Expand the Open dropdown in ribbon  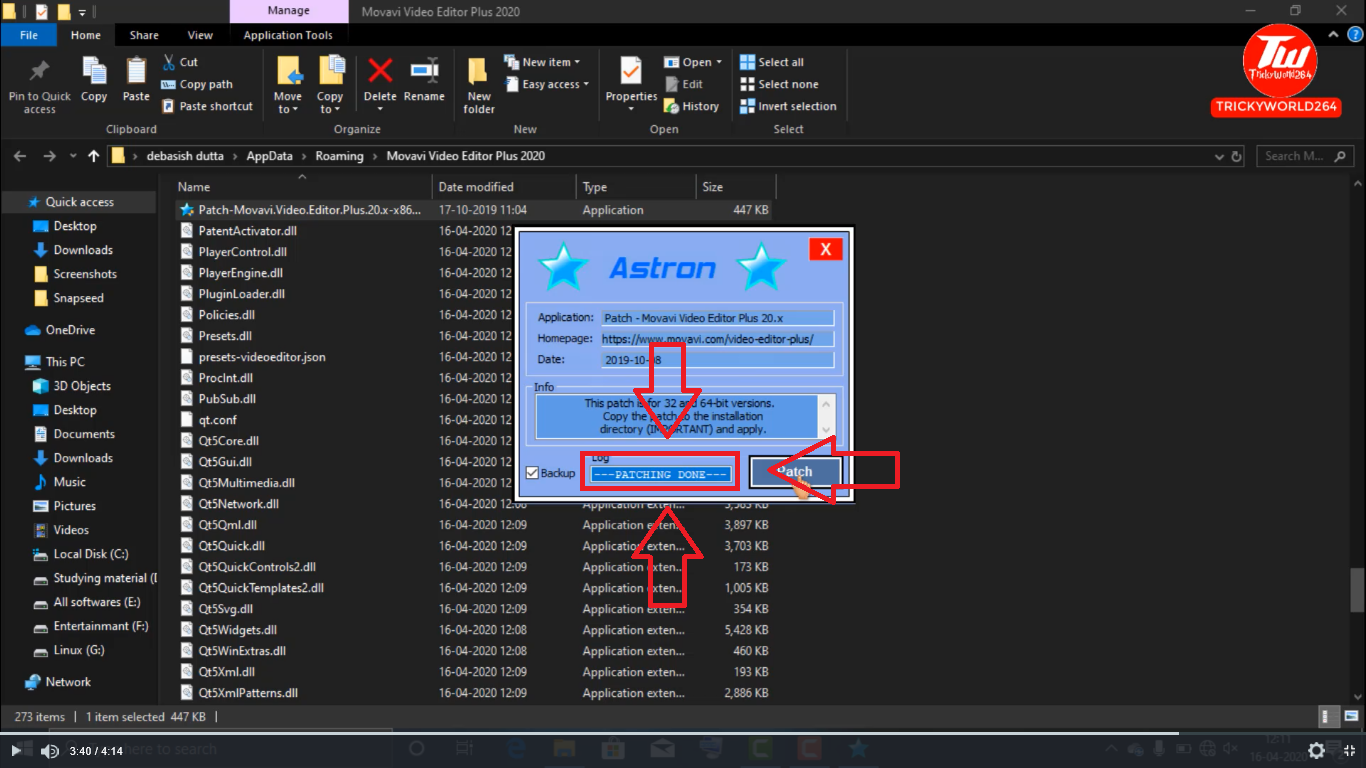pyautogui.click(x=693, y=62)
